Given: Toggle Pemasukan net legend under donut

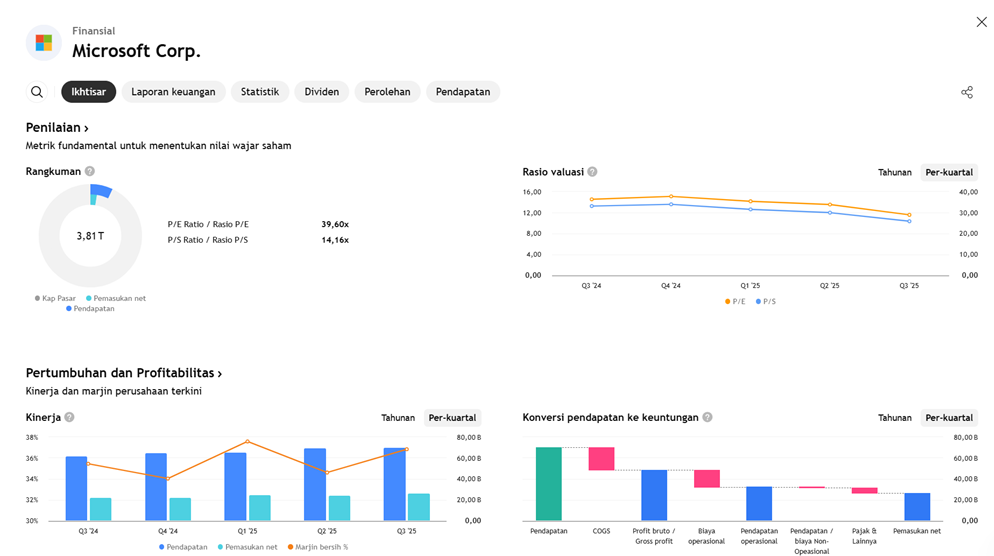Looking at the screenshot, I should (x=116, y=298).
